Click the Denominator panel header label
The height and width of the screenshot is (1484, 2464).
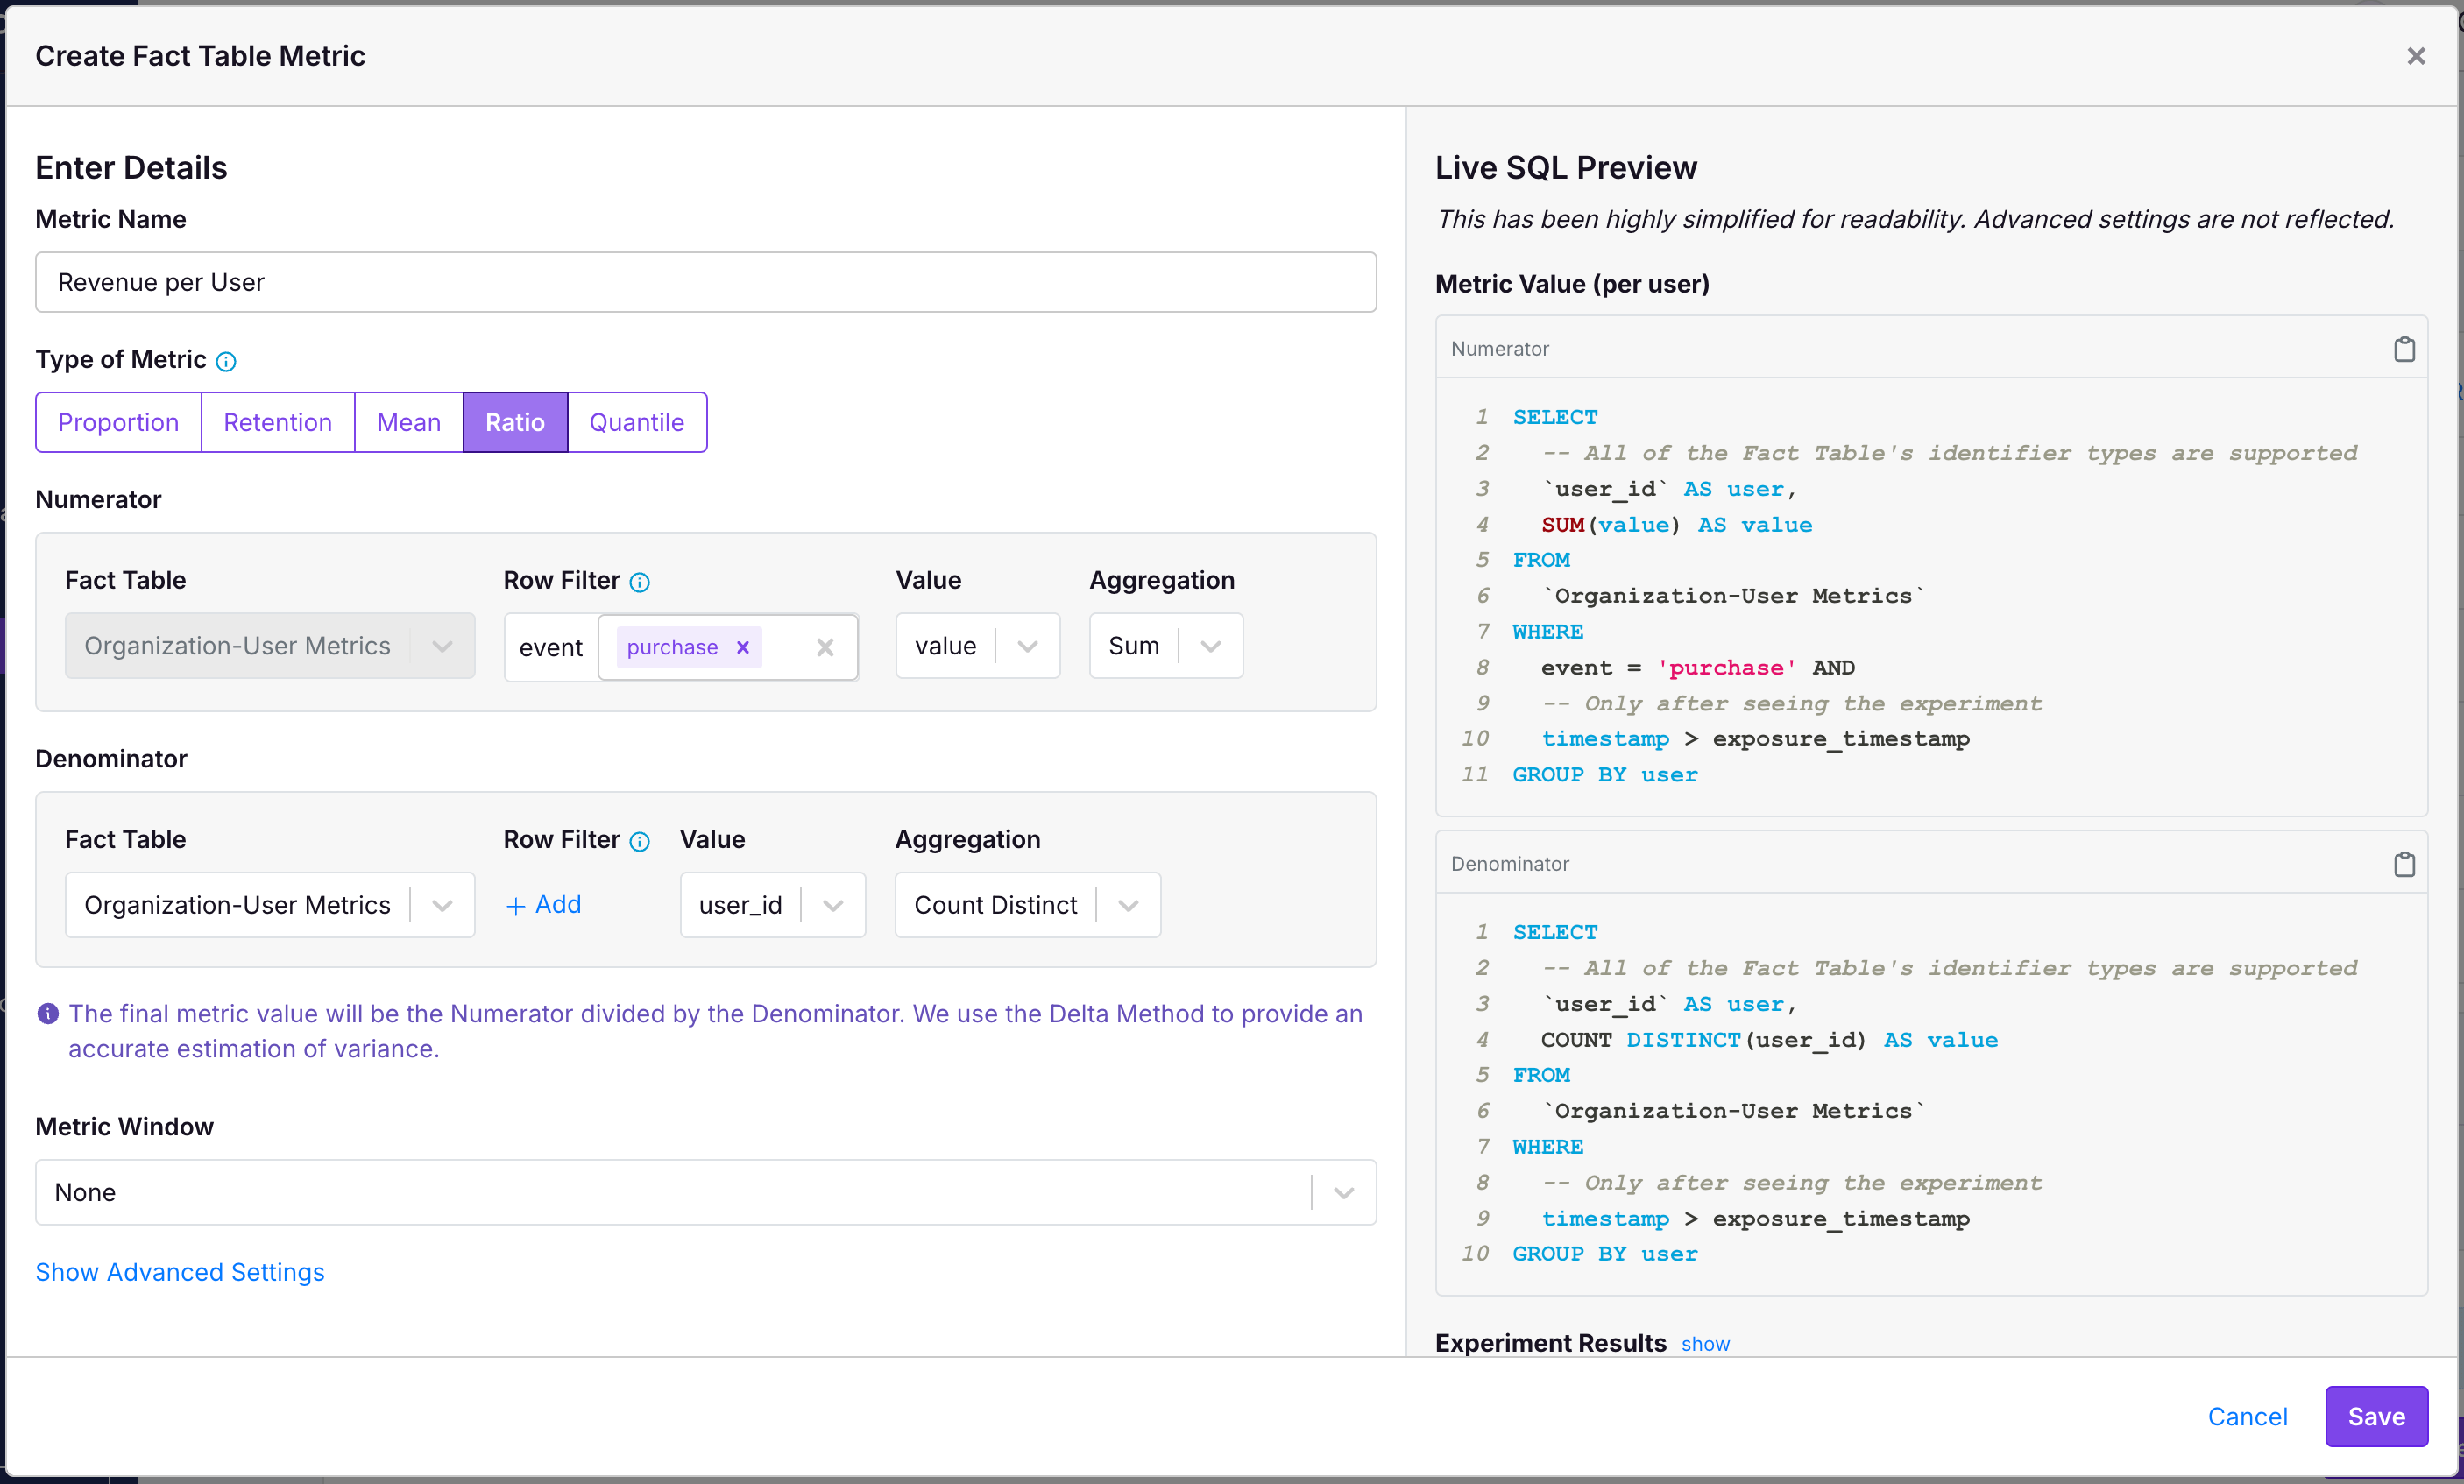tap(1509, 864)
